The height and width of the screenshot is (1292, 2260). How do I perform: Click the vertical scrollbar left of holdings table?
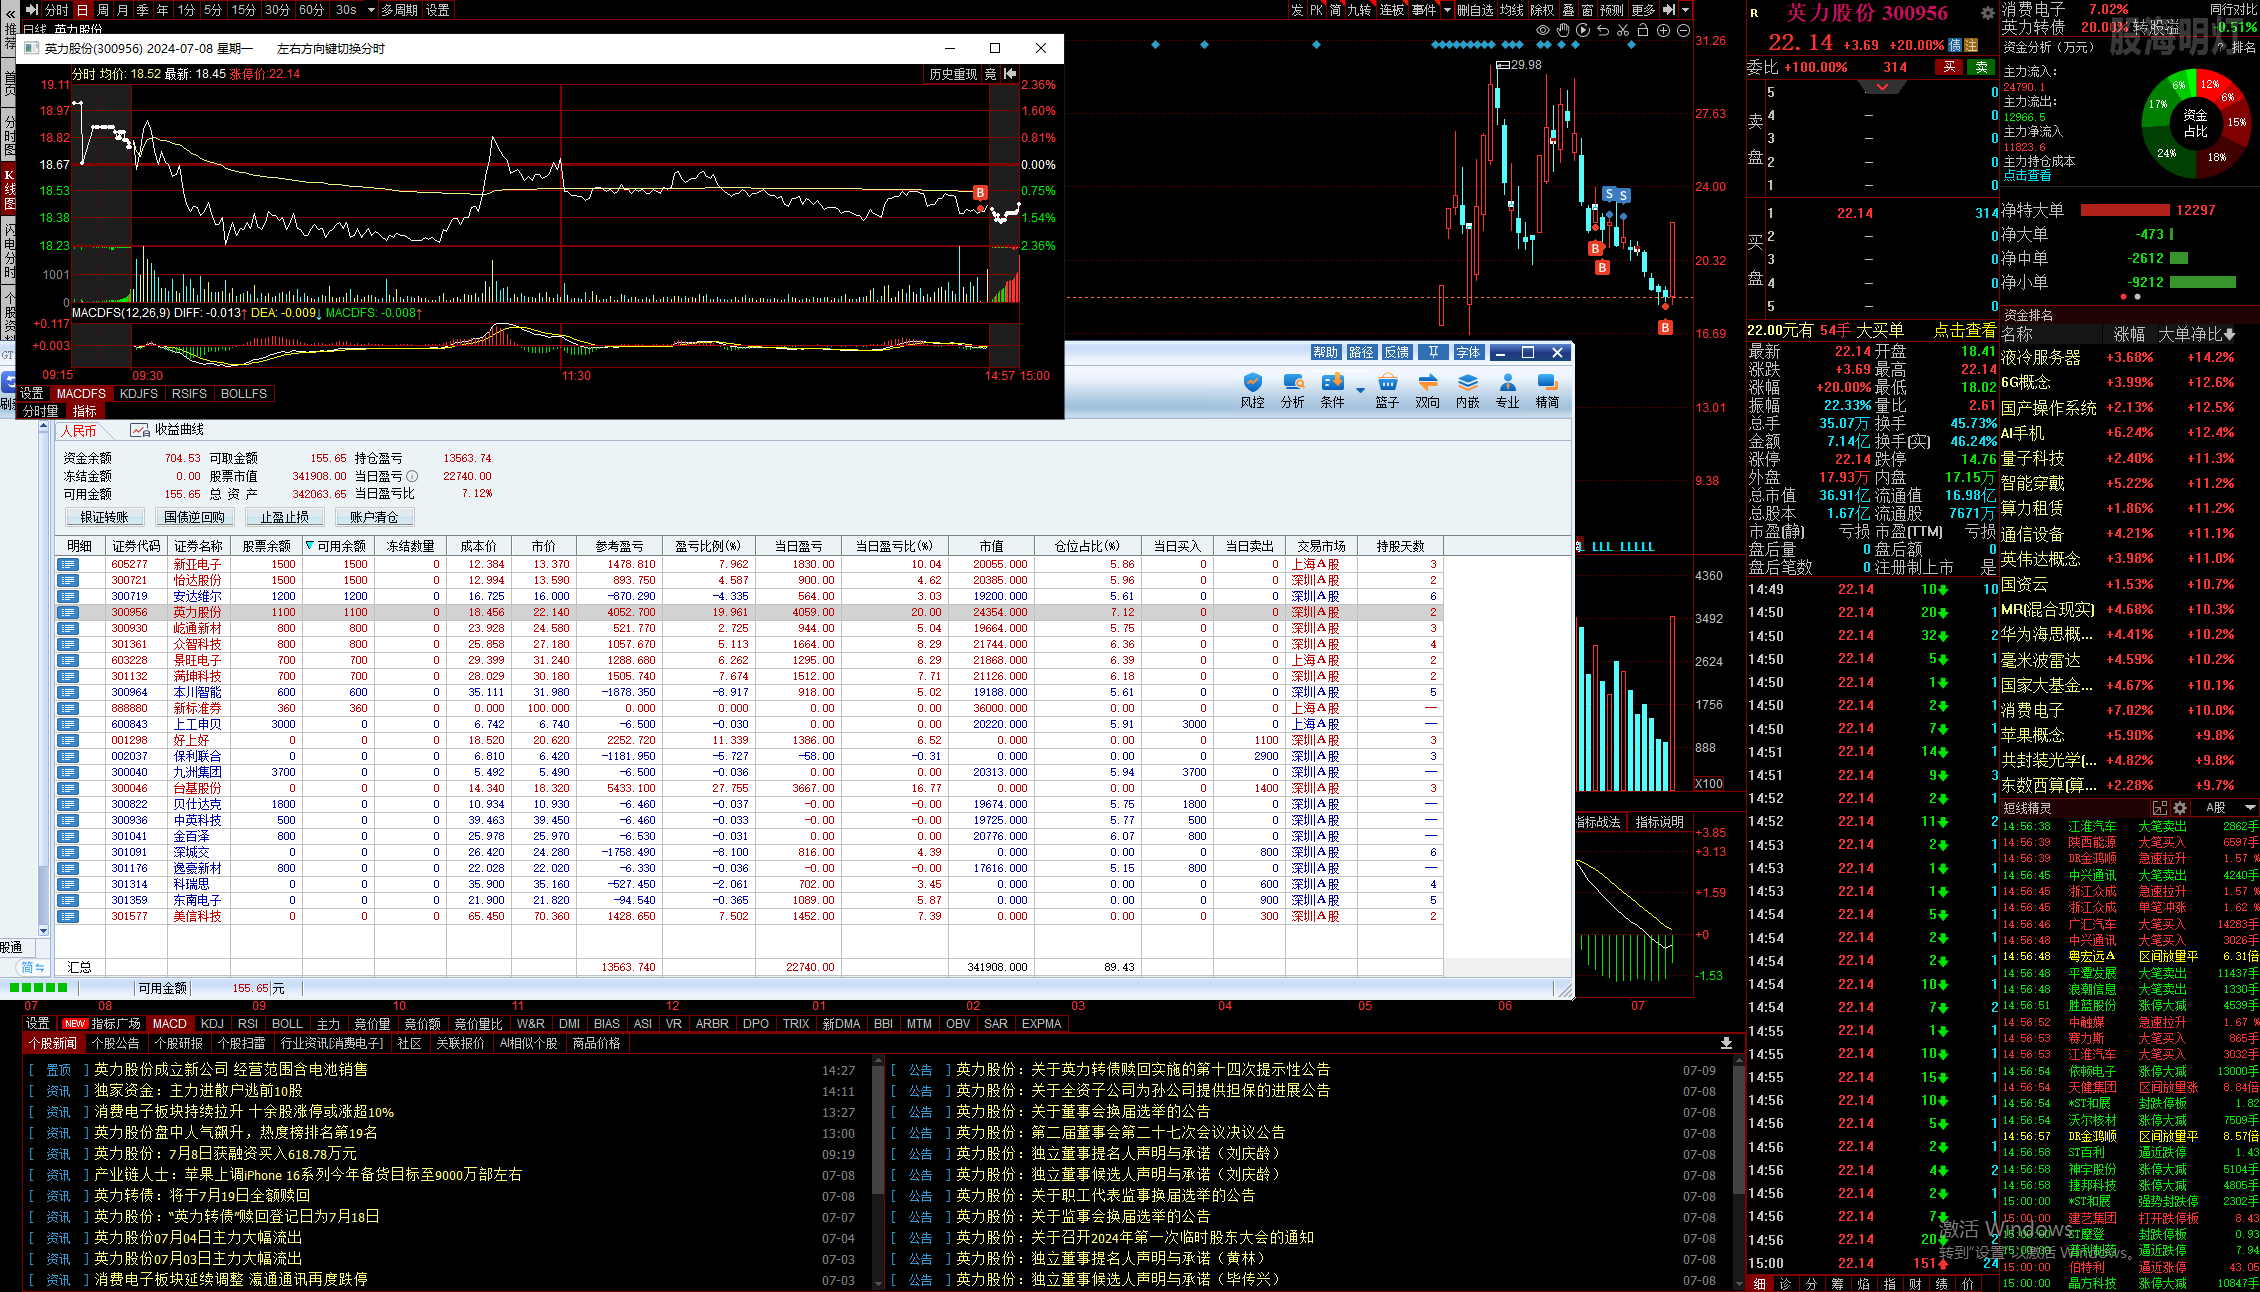pyautogui.click(x=43, y=680)
